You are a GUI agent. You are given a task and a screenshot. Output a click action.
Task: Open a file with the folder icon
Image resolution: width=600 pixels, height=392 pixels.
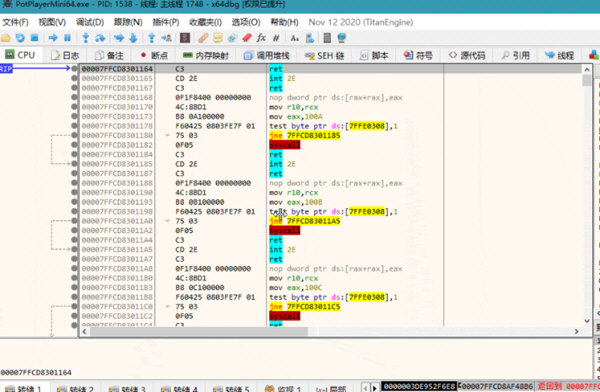6,38
